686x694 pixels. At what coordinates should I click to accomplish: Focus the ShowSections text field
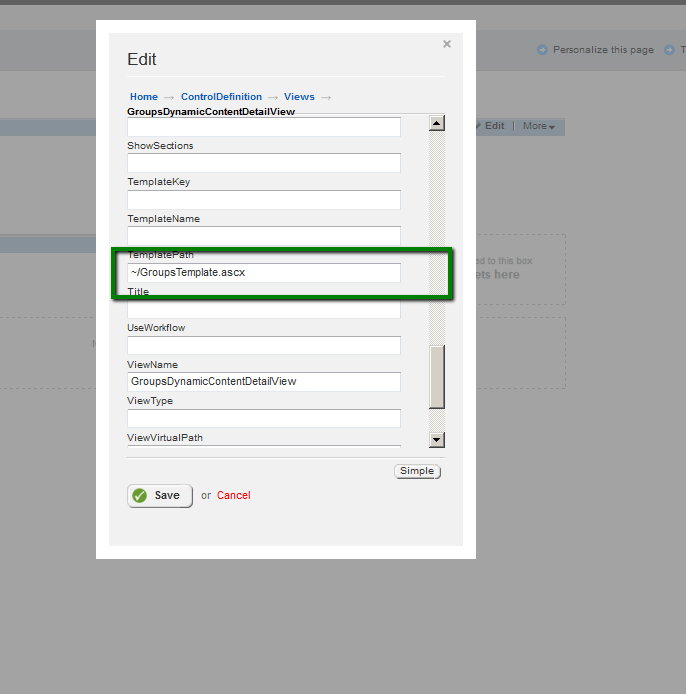(x=264, y=163)
